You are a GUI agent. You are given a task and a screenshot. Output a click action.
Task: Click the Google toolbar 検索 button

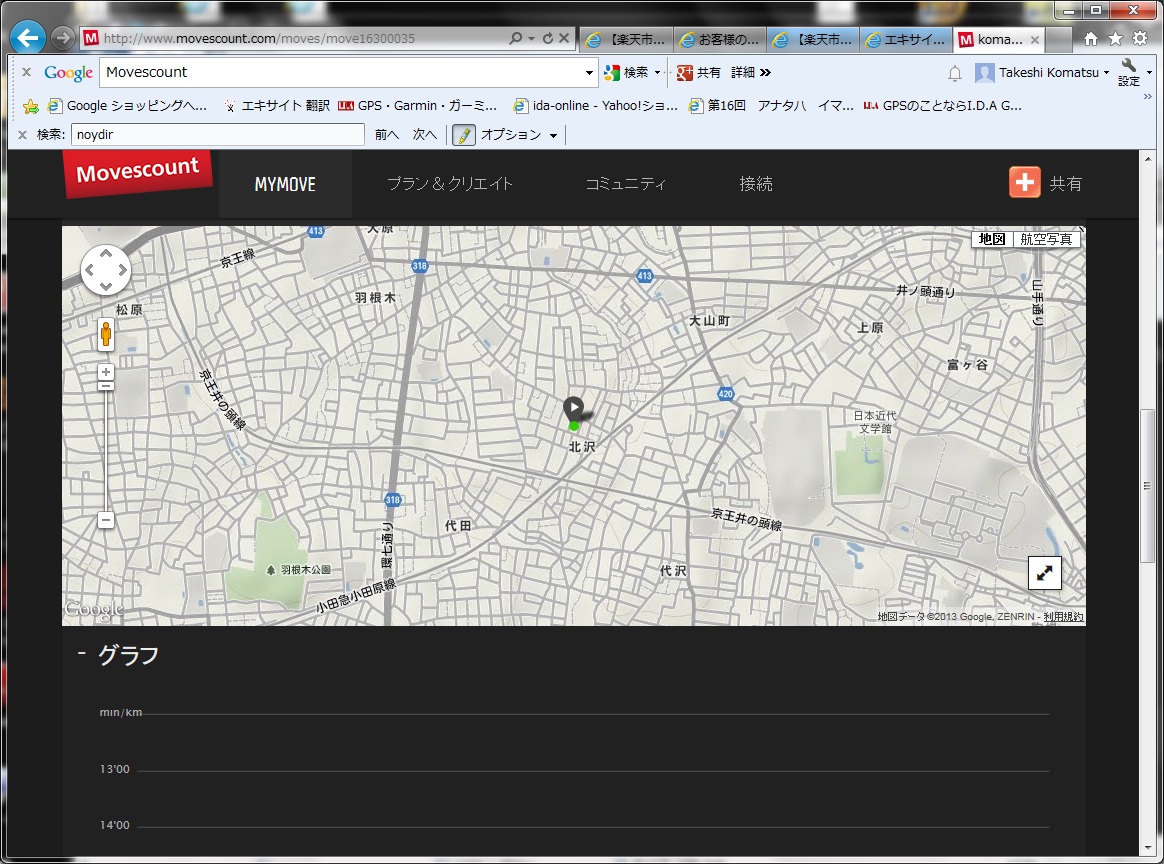[x=628, y=73]
